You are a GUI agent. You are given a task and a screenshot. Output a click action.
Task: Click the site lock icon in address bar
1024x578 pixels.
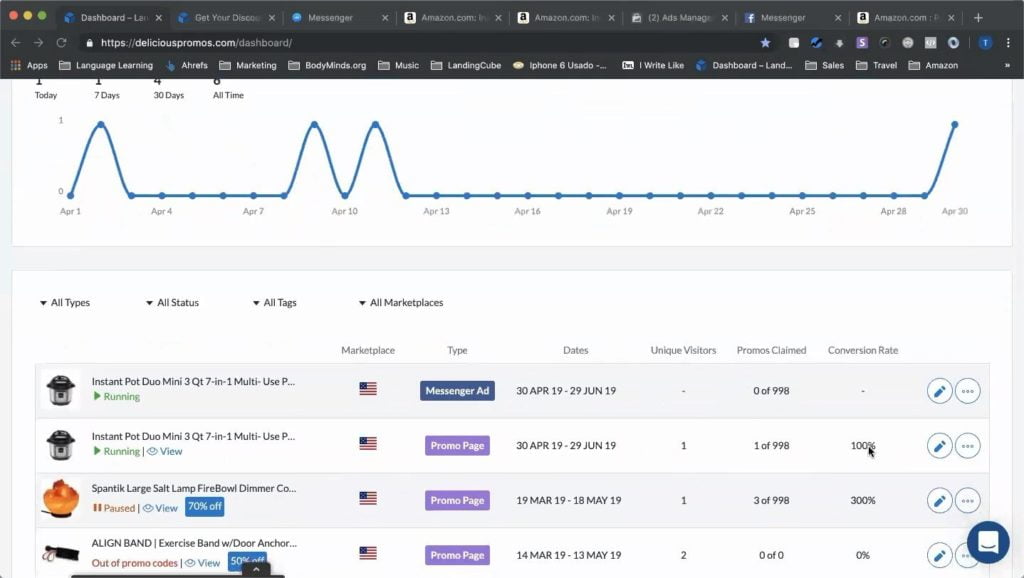(89, 42)
